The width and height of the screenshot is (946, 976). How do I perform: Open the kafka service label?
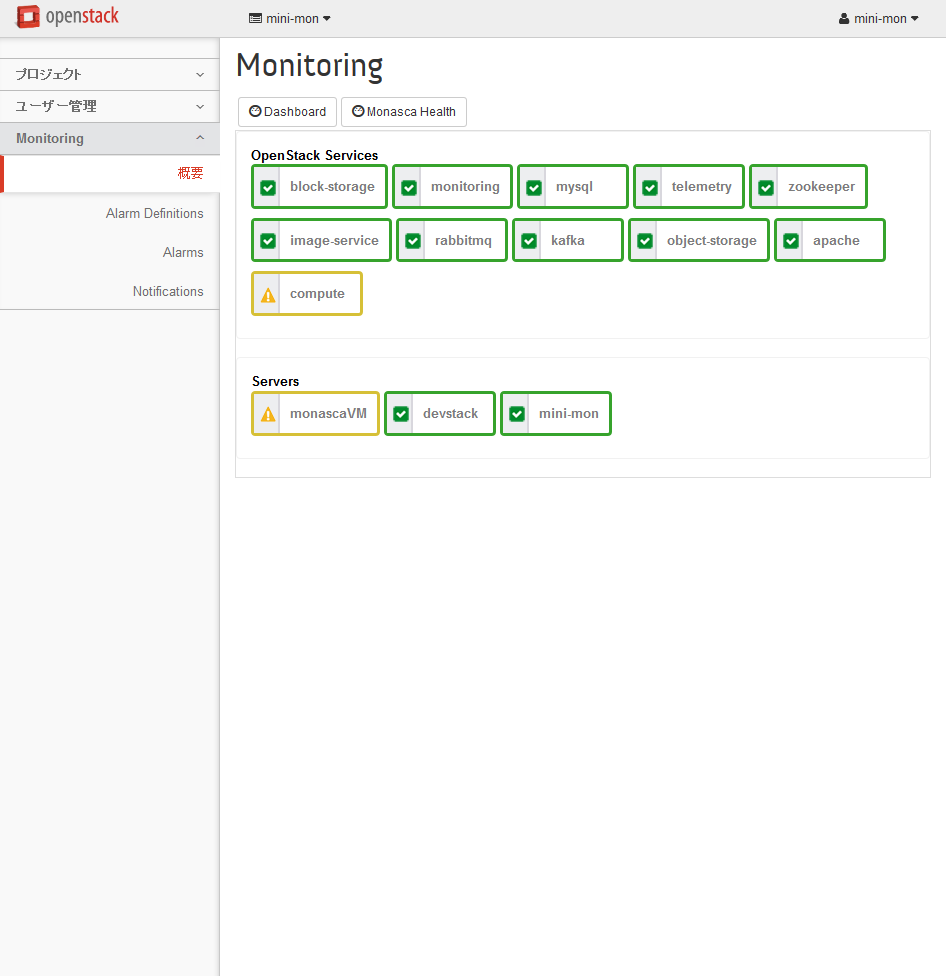[x=568, y=240]
